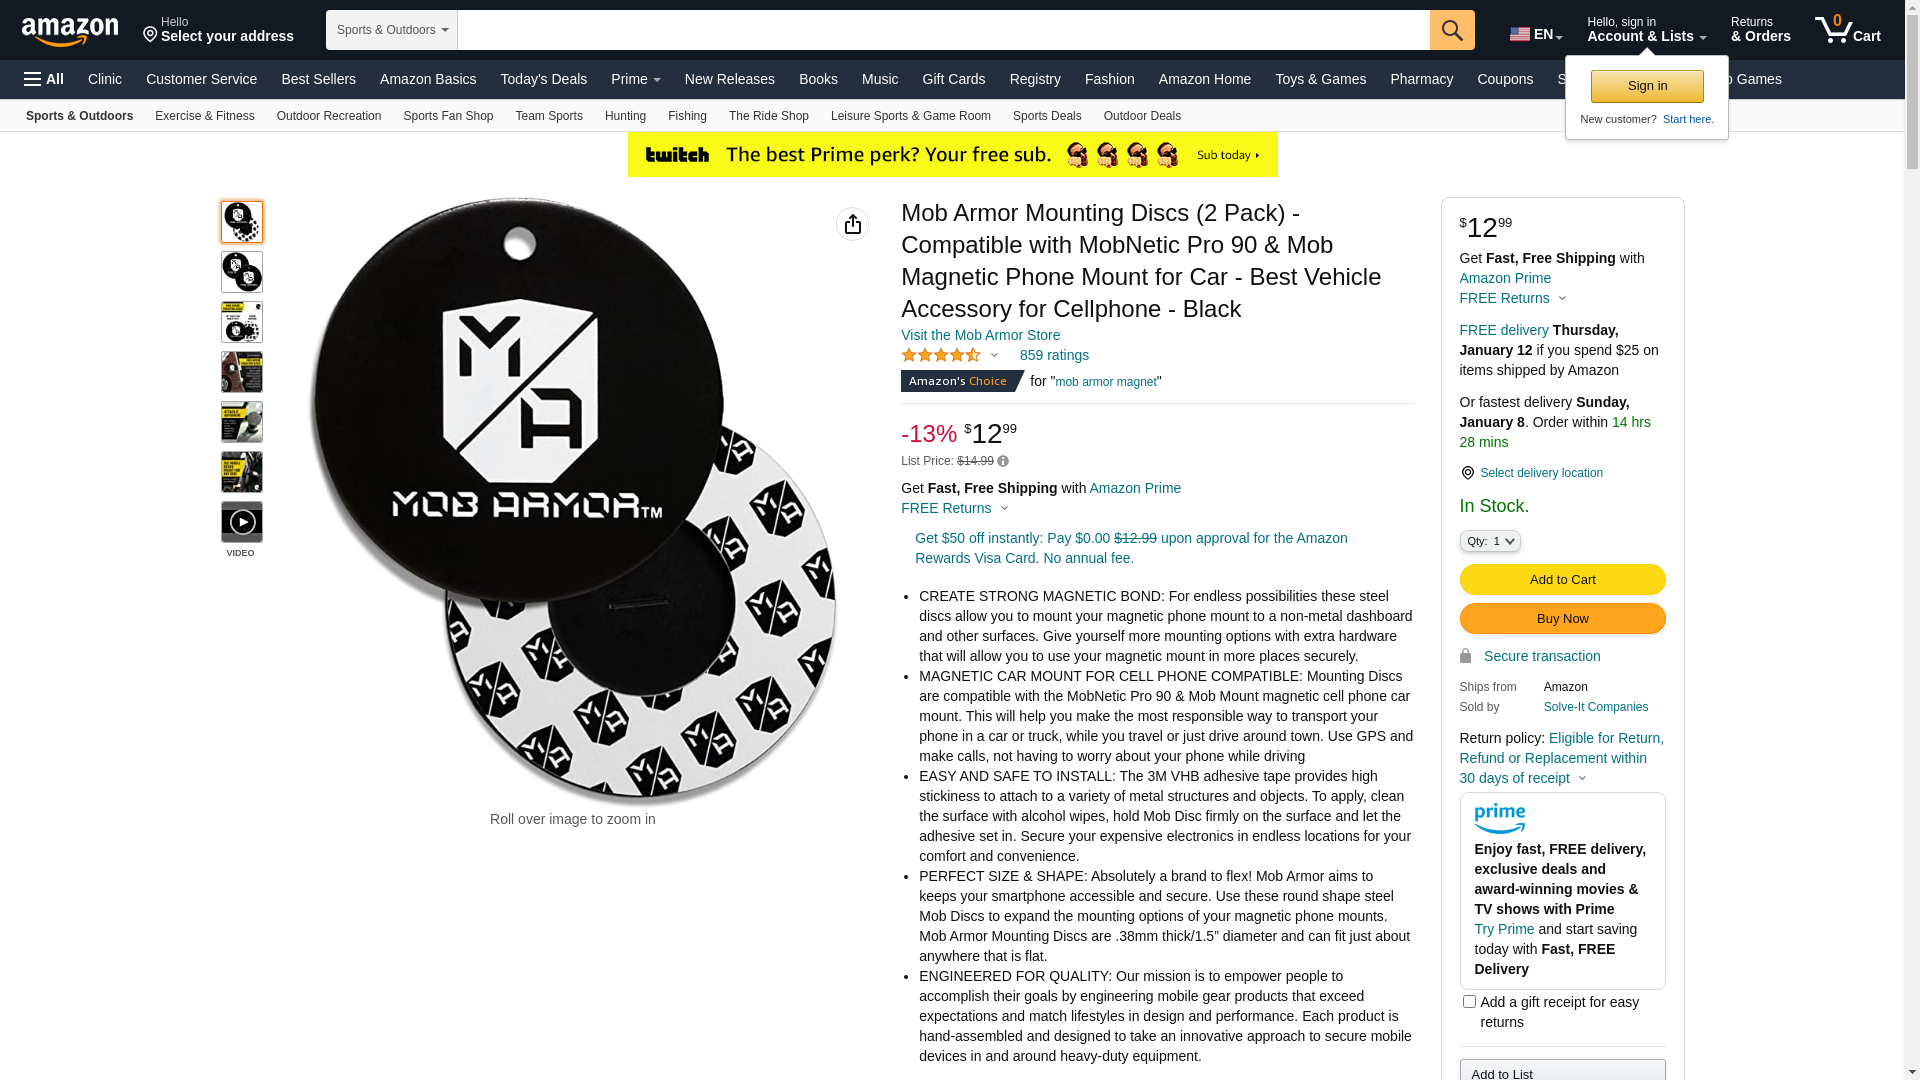The image size is (1920, 1080).
Task: Select delivery location pin
Action: [x=1467, y=473]
